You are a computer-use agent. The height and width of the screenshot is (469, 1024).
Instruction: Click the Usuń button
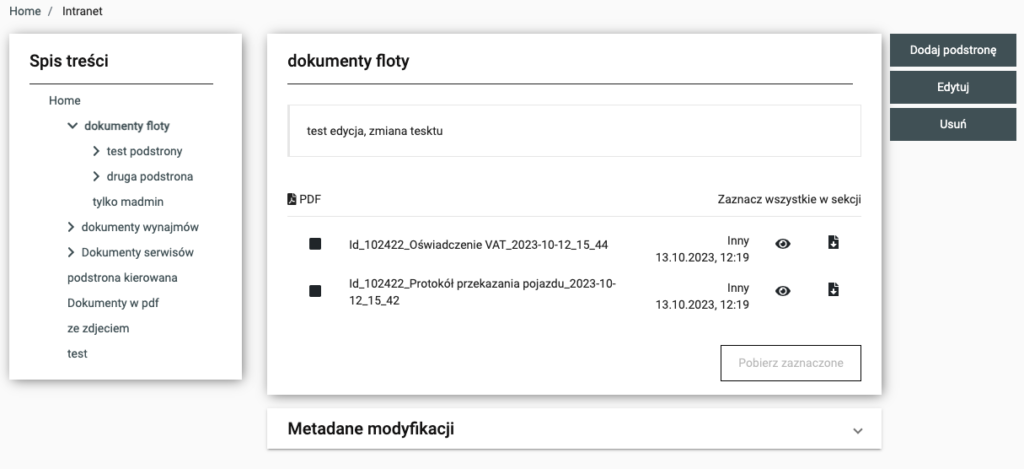coord(953,124)
